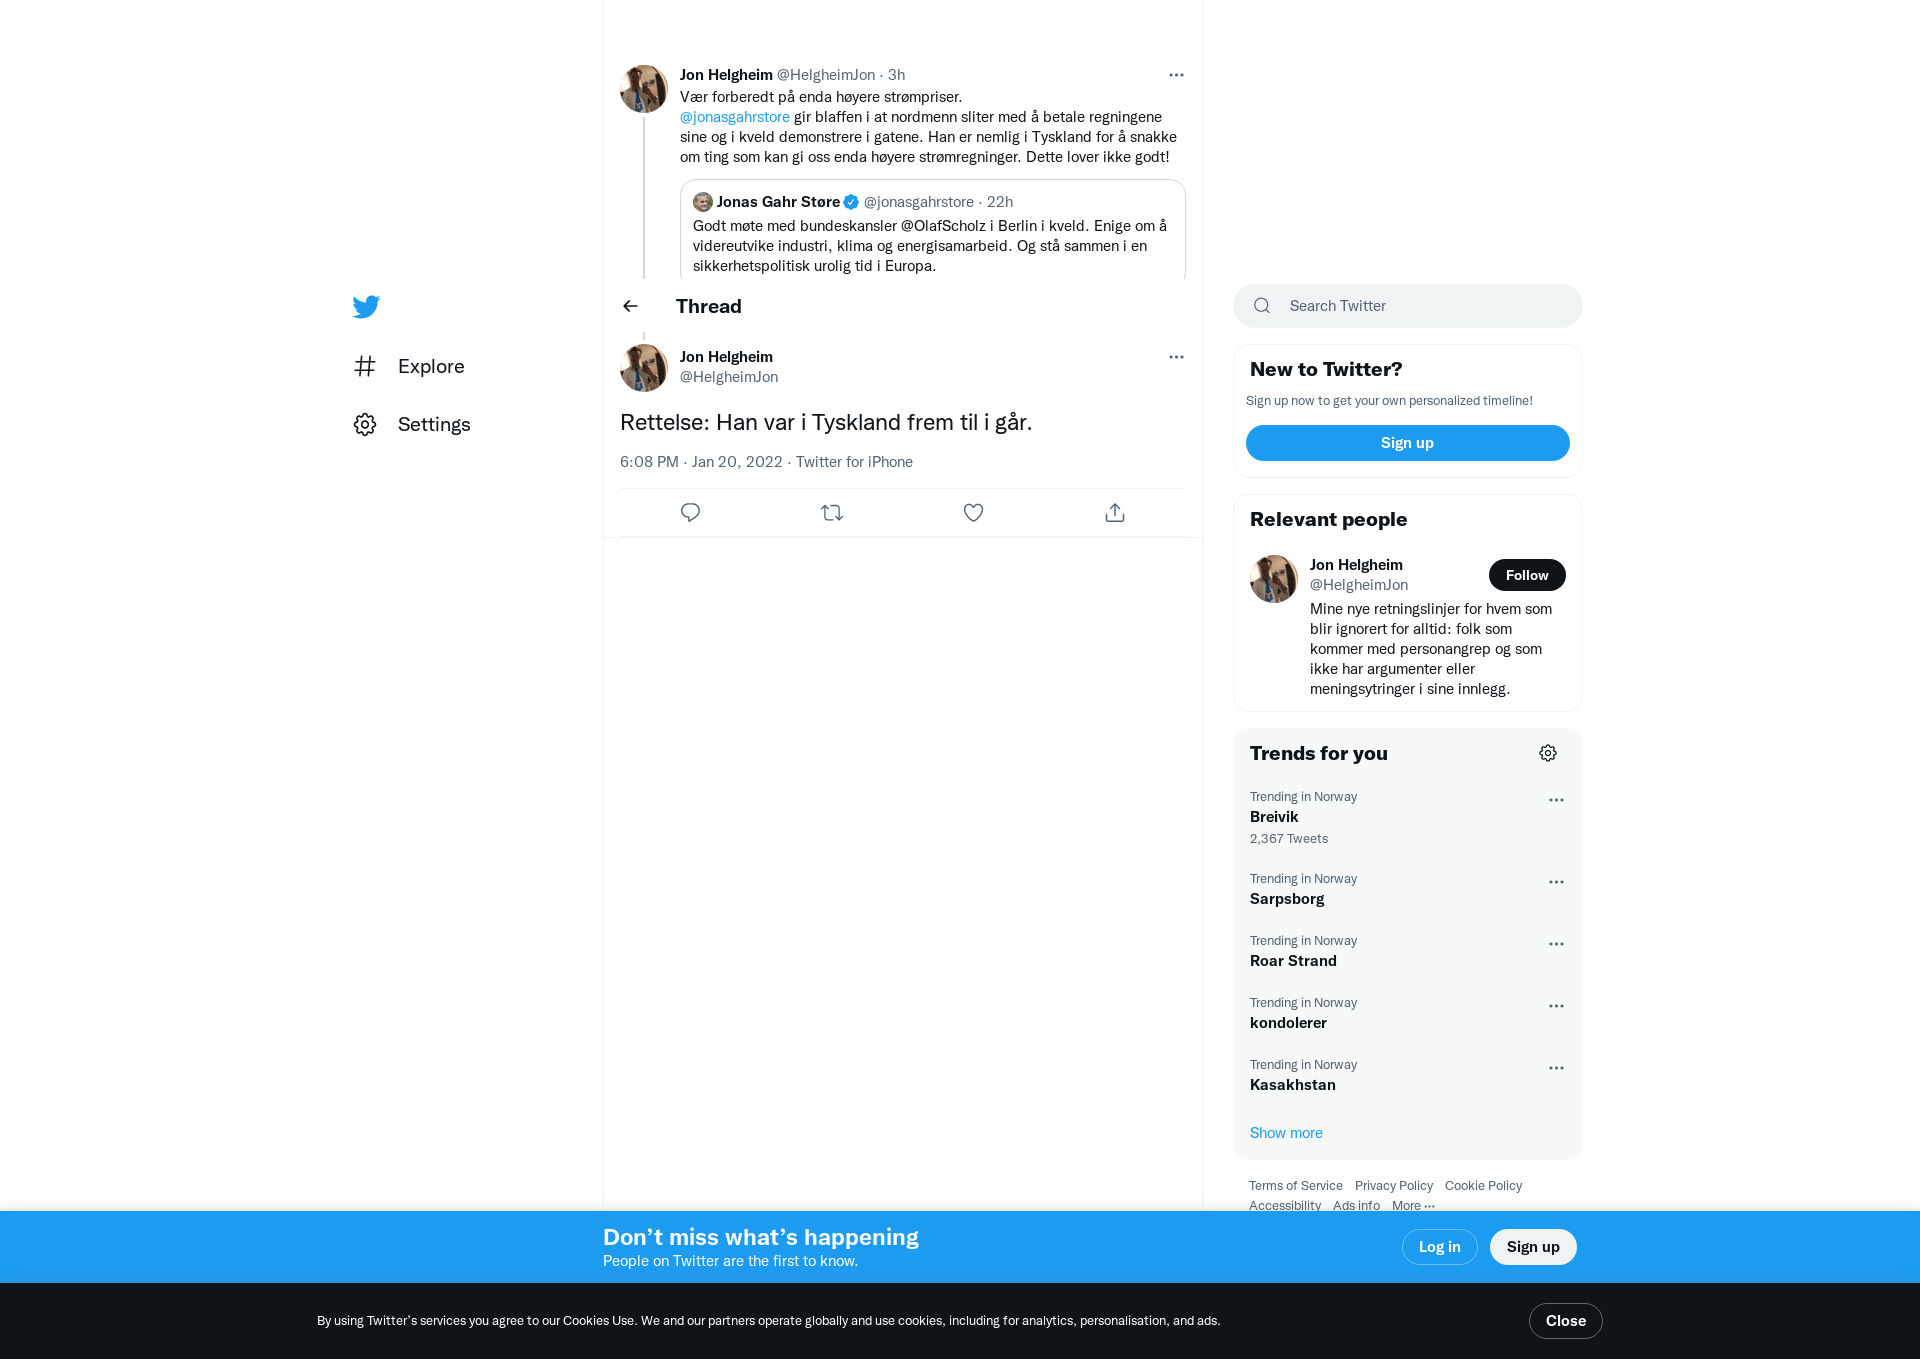Focus the Search Twitter field
Viewport: 1920px width, 1359px height.
coord(1407,306)
